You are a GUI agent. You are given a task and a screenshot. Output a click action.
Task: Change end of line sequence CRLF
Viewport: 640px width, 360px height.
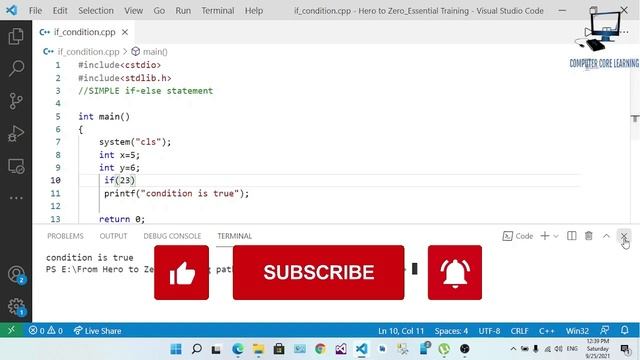point(519,331)
